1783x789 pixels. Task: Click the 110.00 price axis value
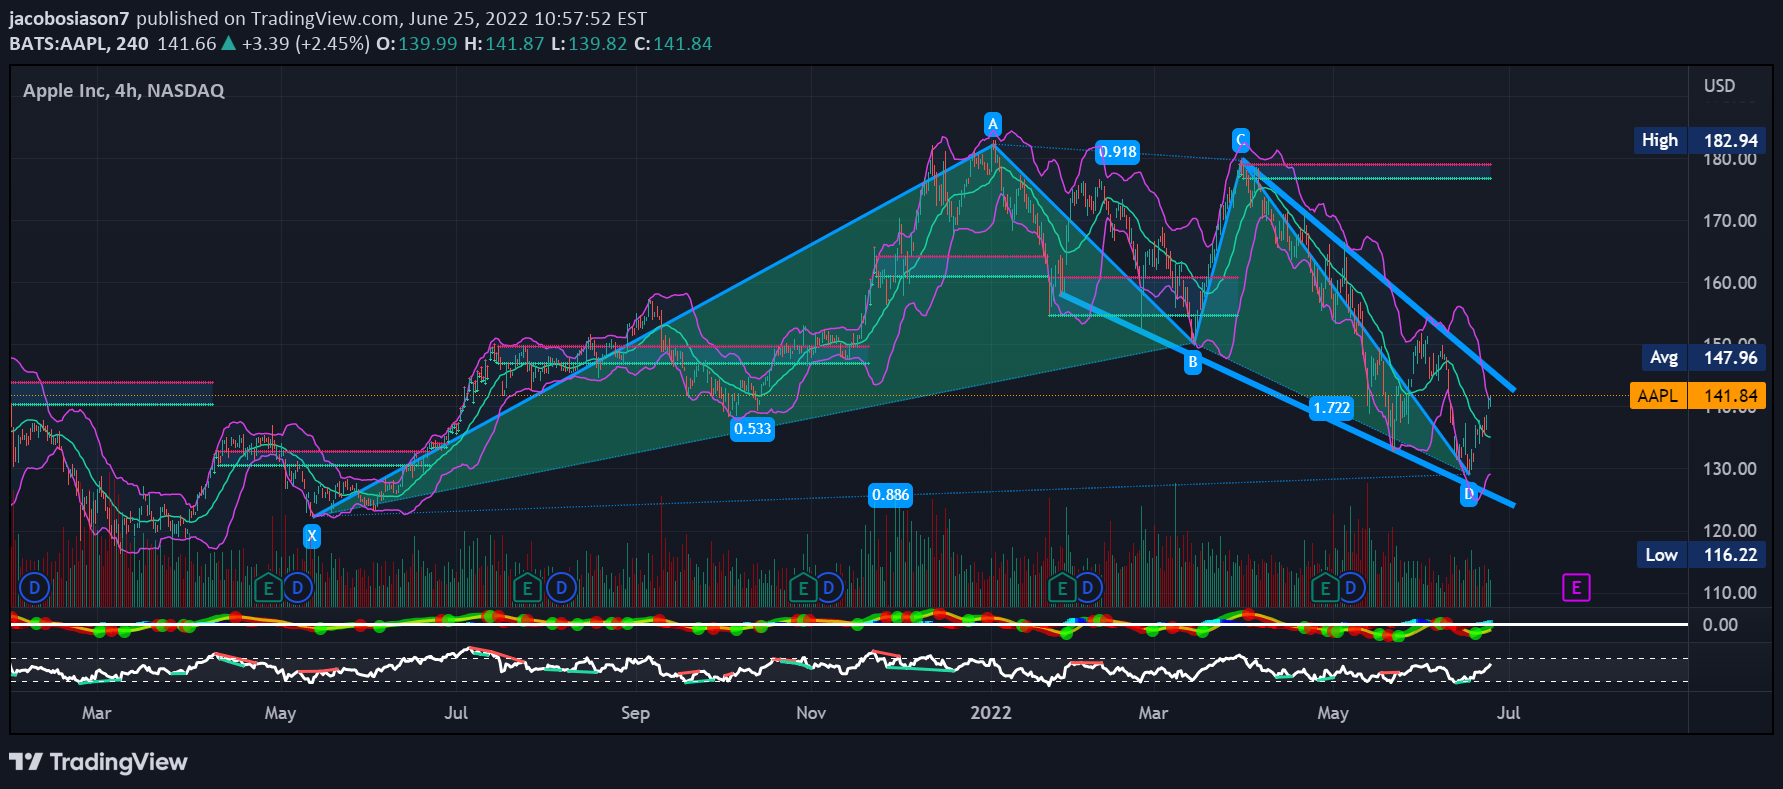tap(1729, 593)
